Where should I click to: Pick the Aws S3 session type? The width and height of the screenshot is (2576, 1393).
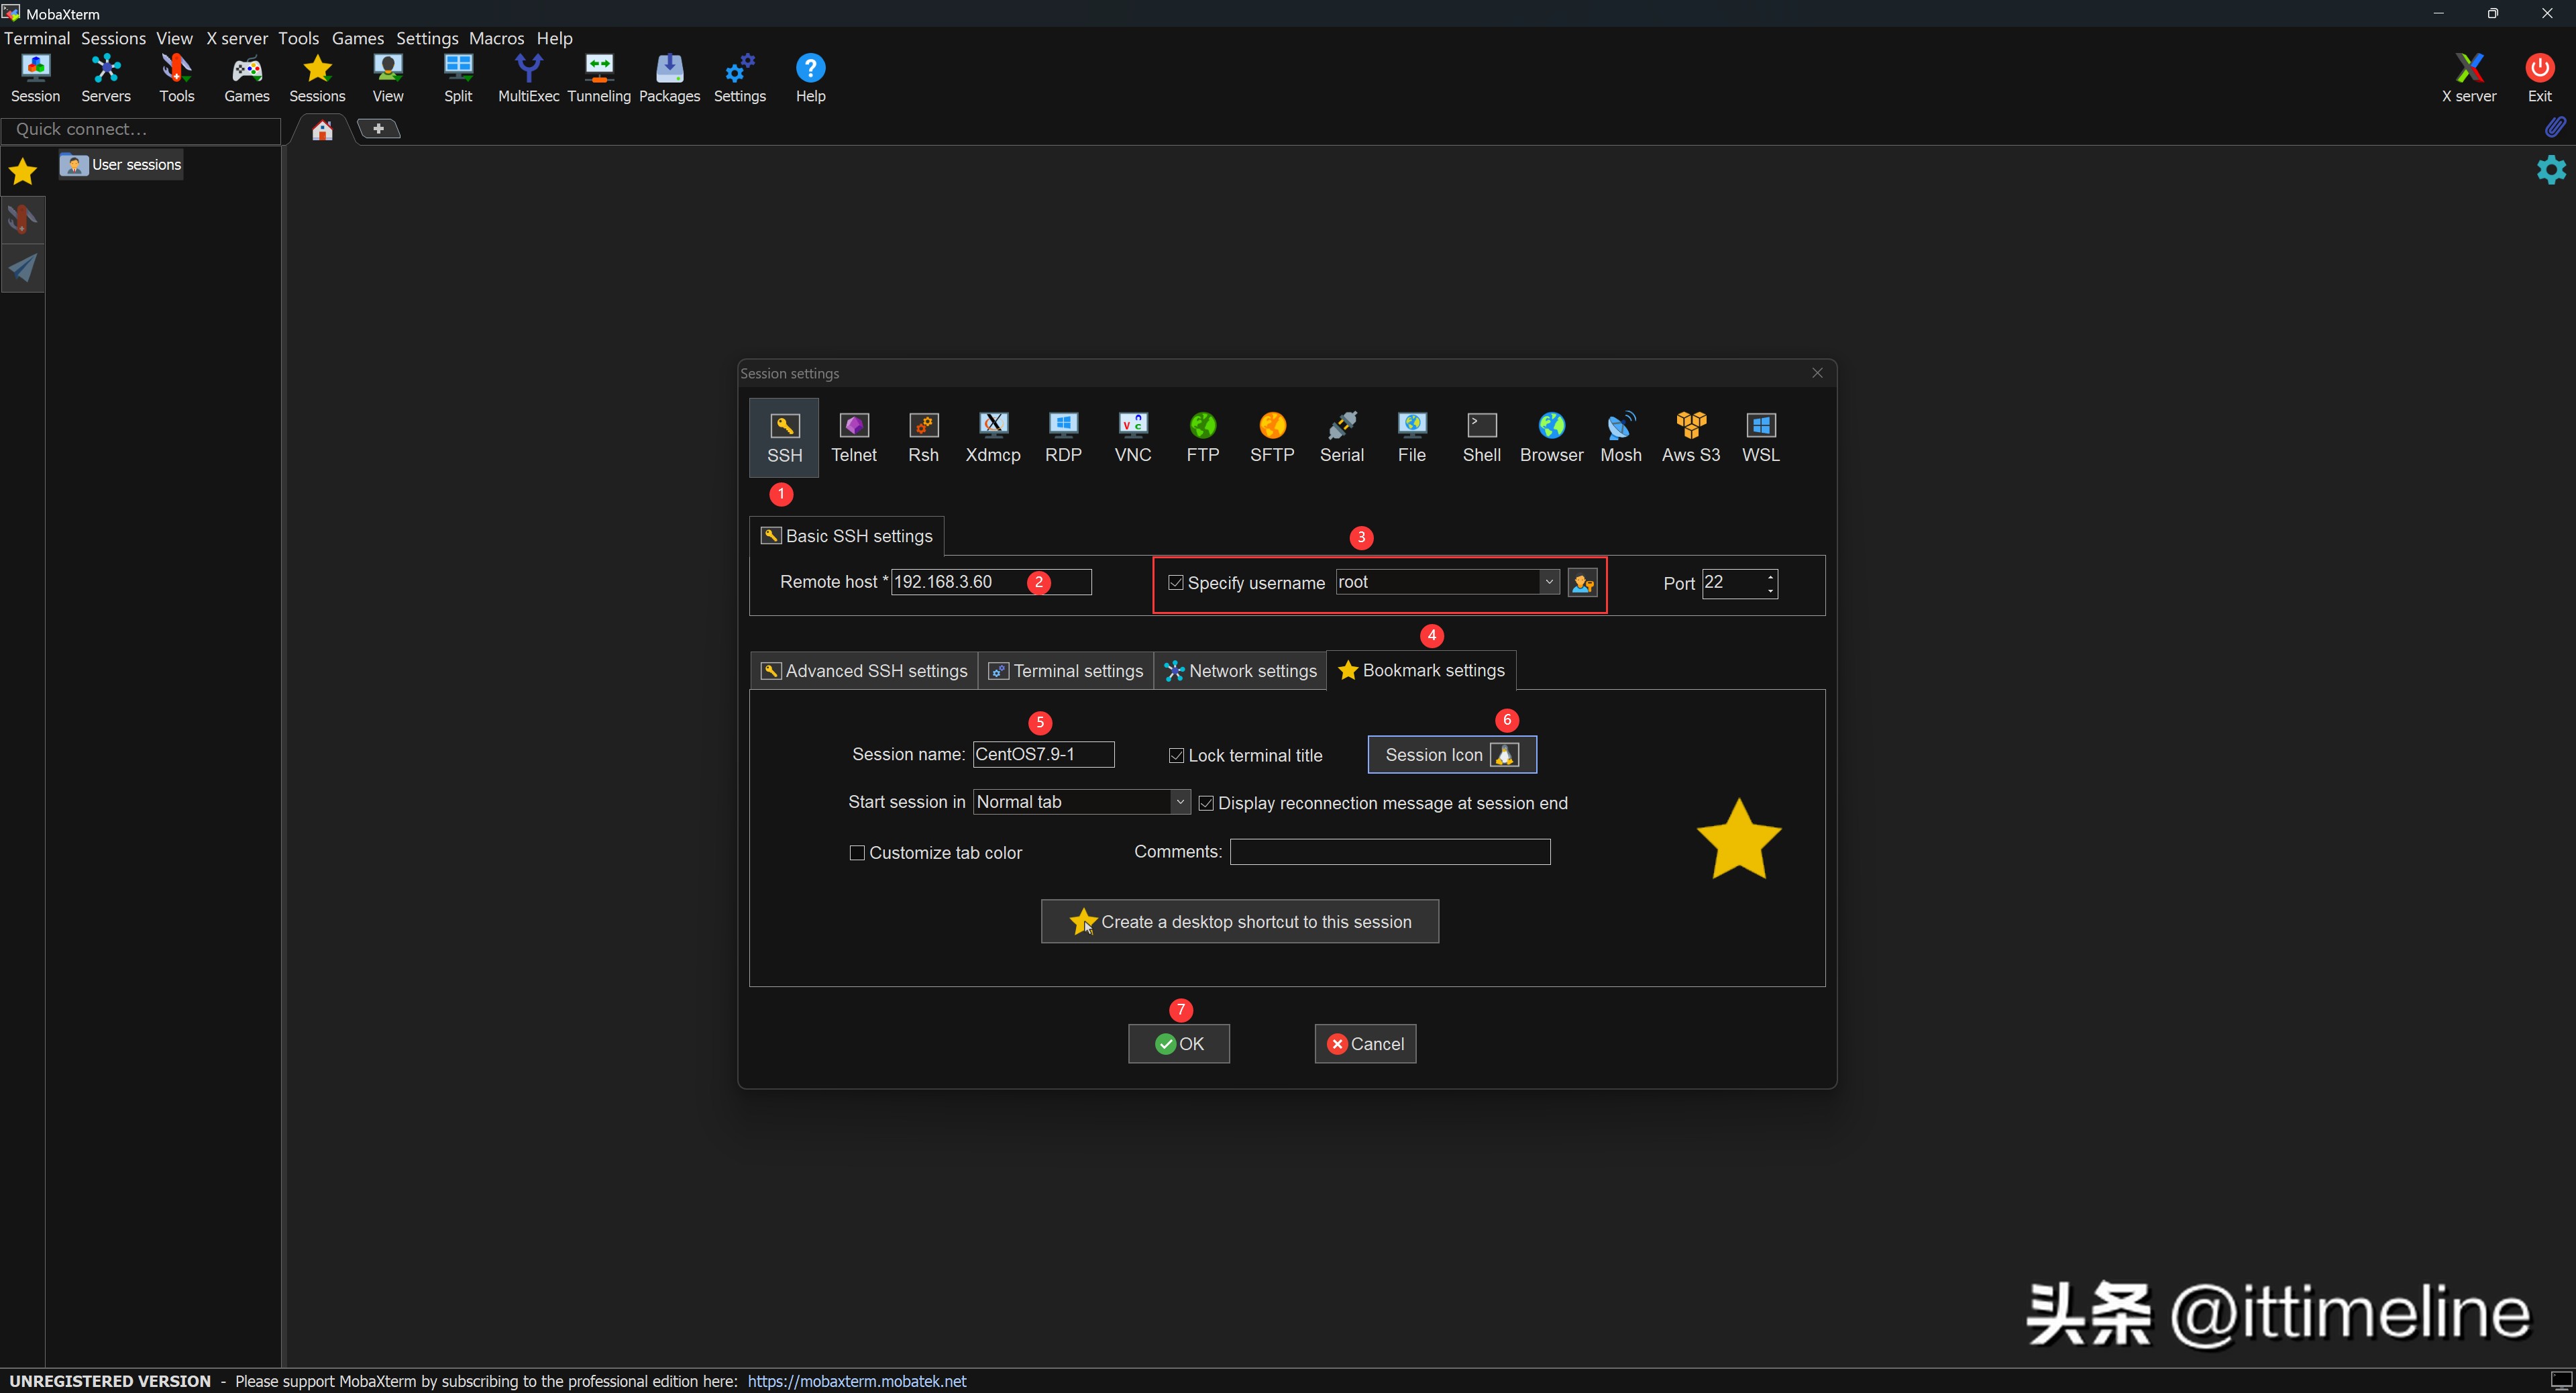click(1690, 437)
